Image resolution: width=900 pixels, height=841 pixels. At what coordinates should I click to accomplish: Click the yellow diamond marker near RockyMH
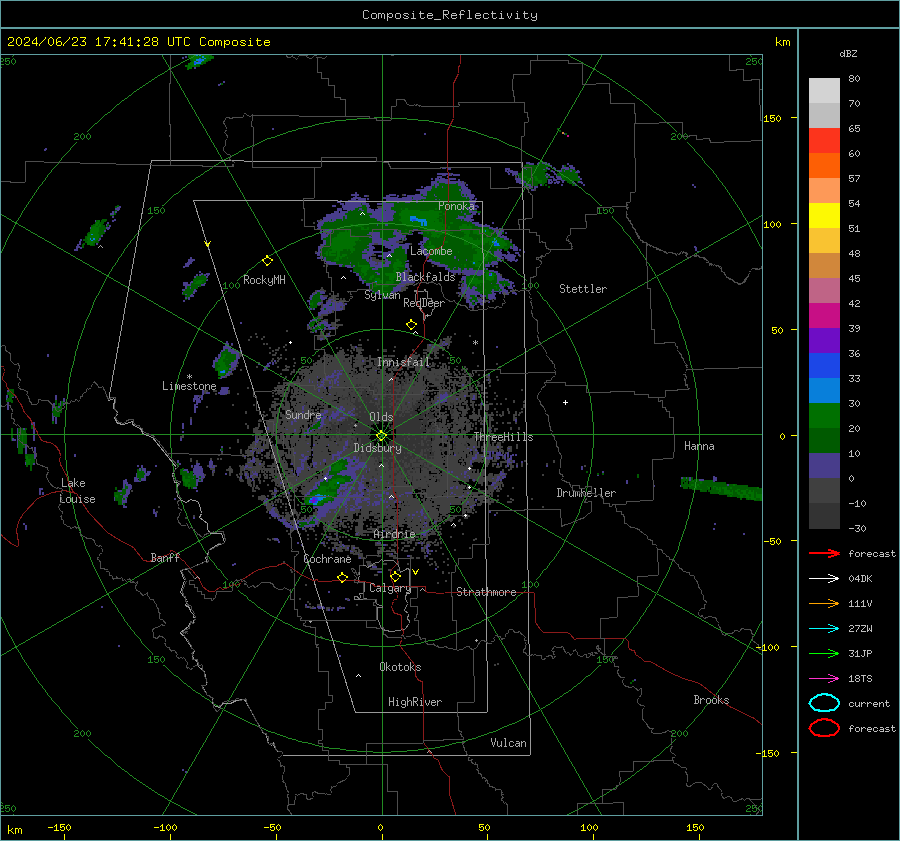coord(267,261)
